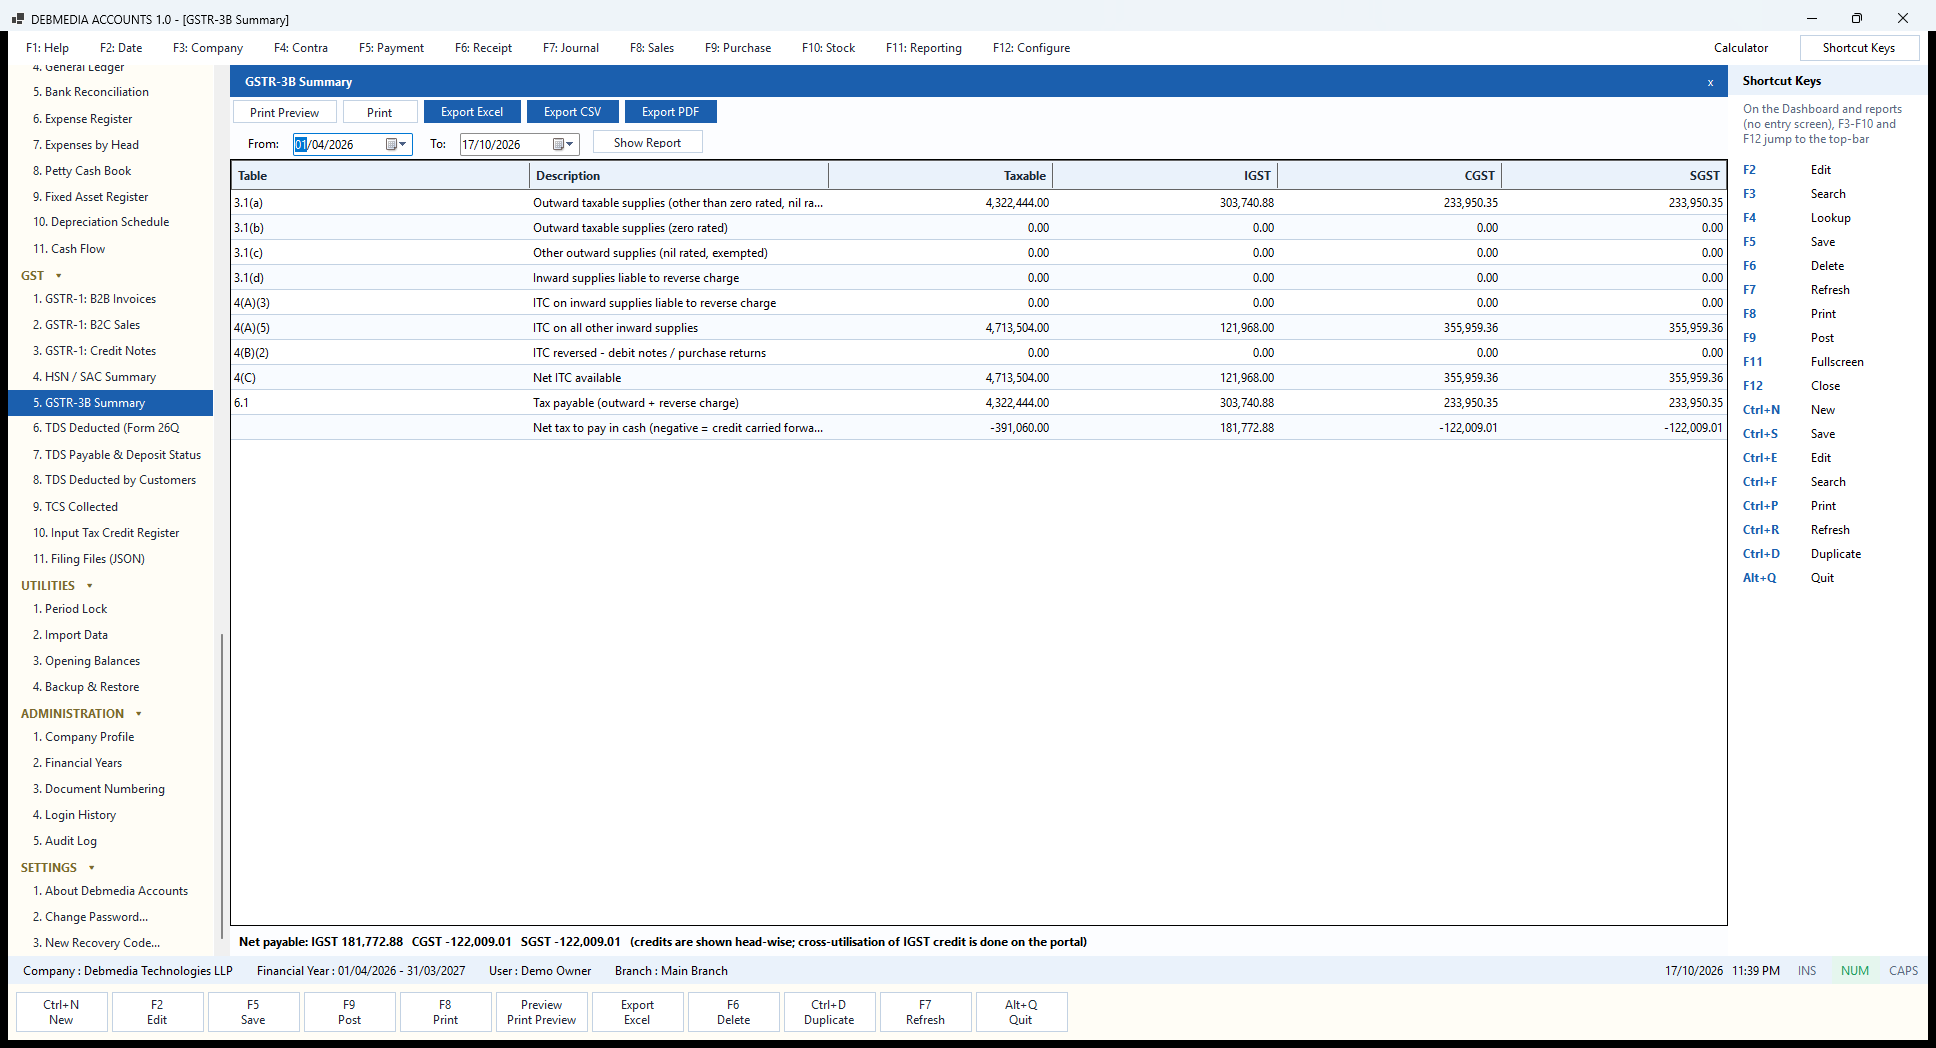Click the Export CSV button
This screenshot has width=1936, height=1048.
[573, 112]
